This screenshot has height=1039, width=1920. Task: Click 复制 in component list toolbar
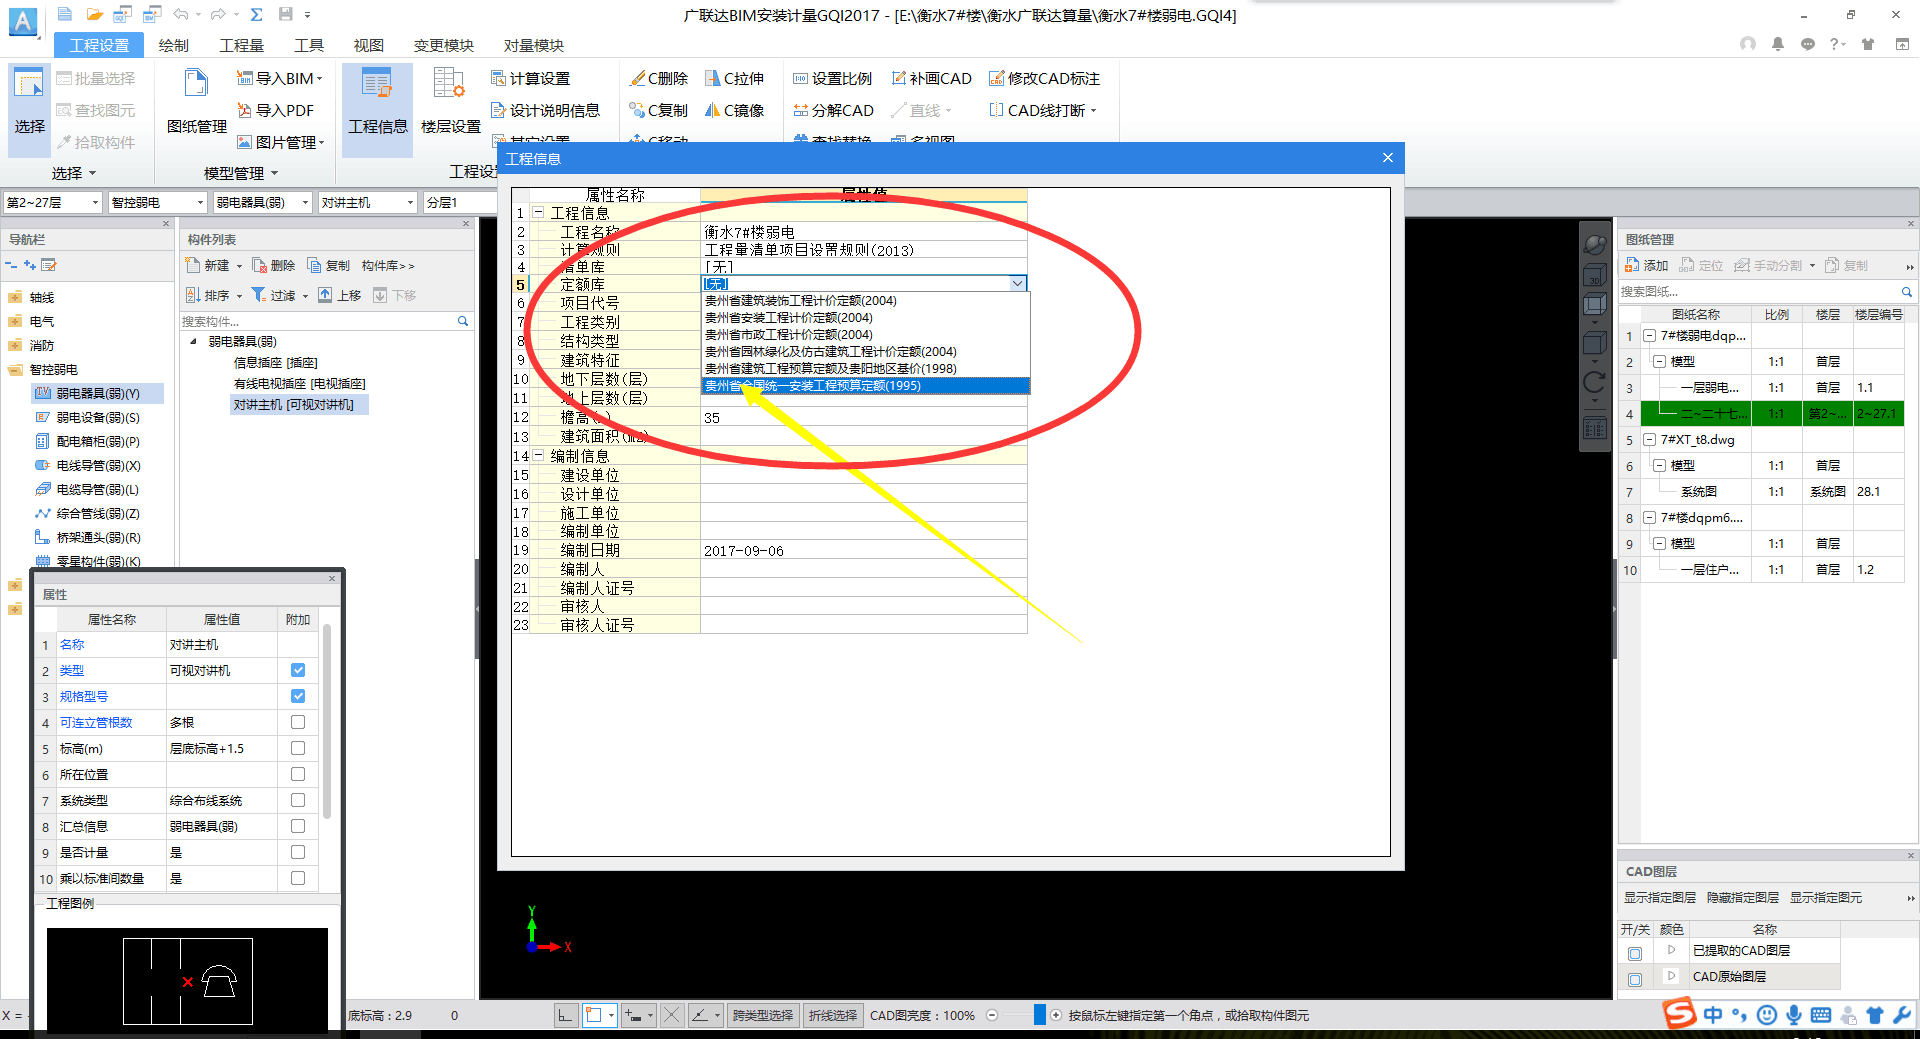[329, 265]
